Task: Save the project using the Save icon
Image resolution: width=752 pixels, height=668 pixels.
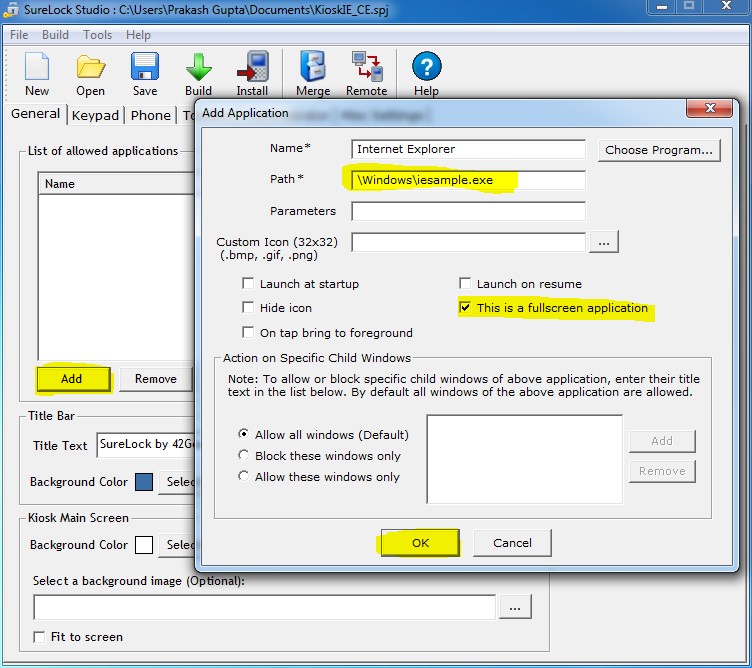Action: tap(145, 68)
